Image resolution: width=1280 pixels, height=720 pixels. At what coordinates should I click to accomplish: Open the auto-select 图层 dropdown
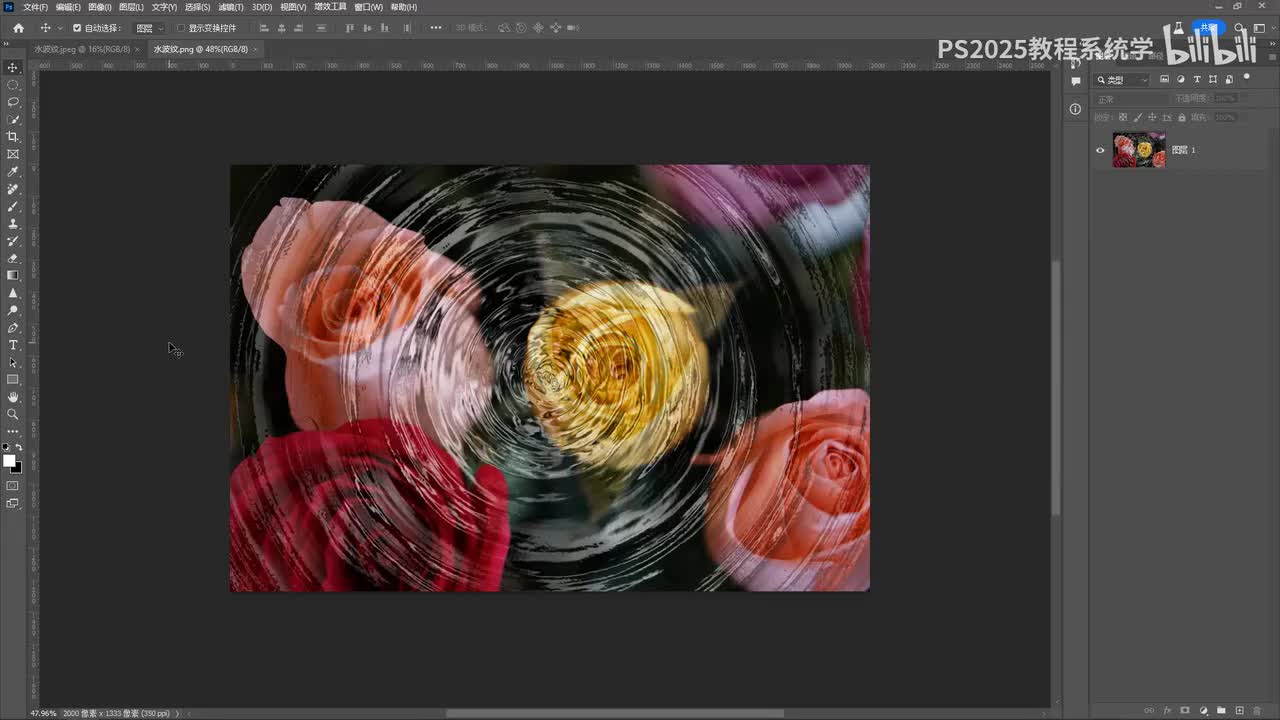pyautogui.click(x=150, y=28)
